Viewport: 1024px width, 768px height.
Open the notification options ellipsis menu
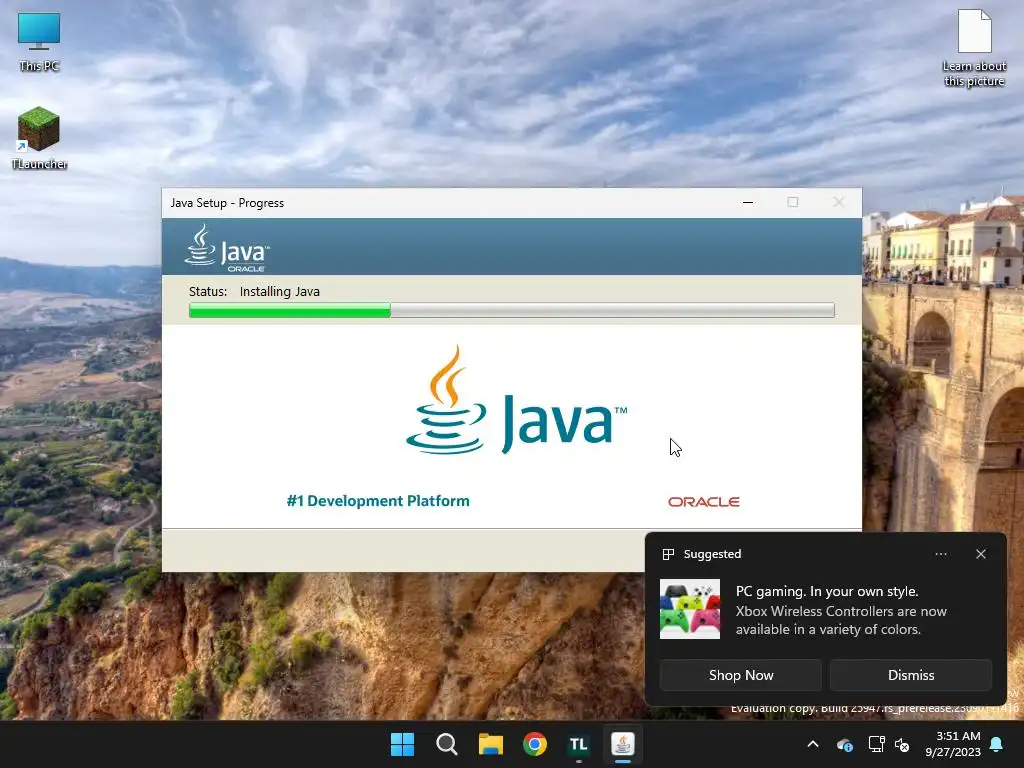(940, 554)
